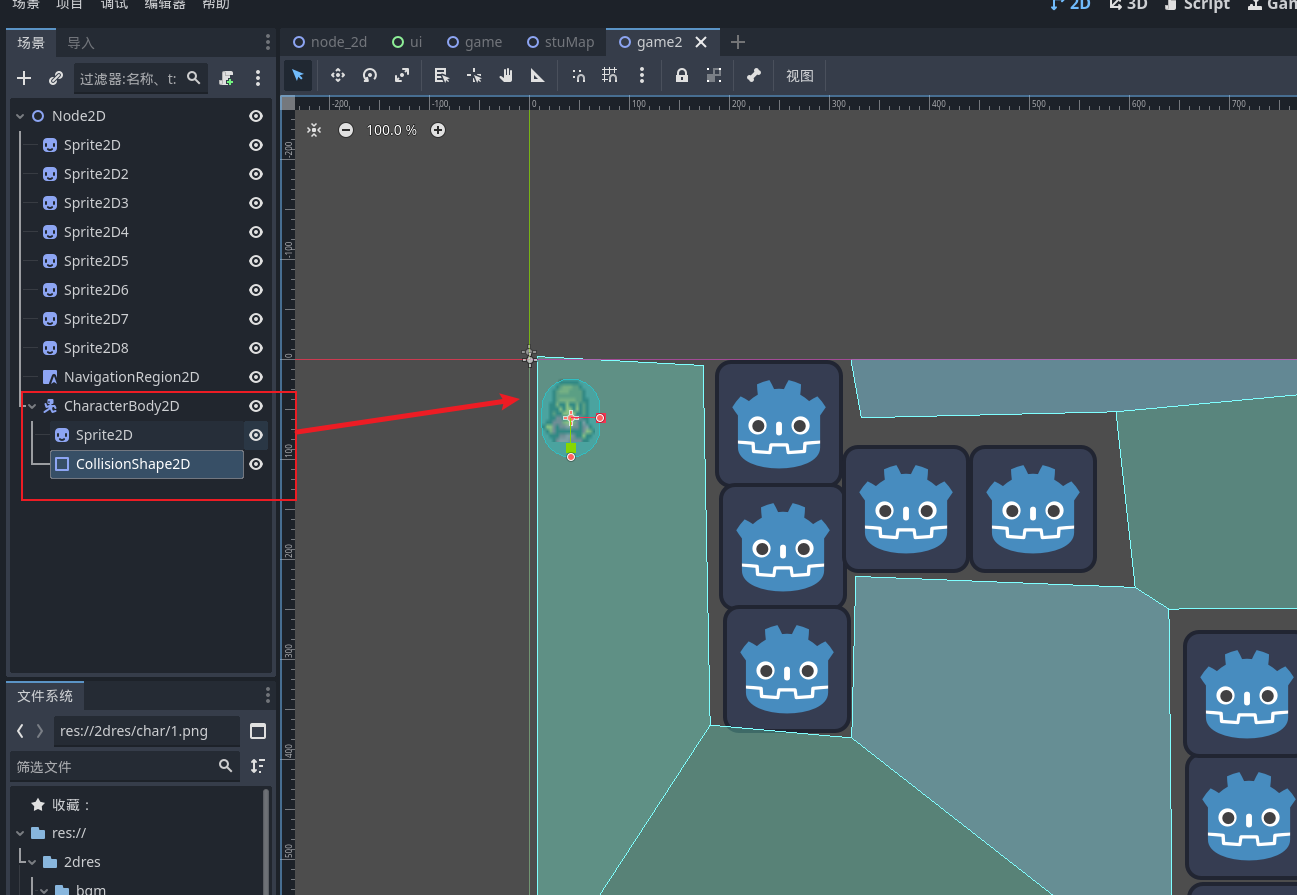Click the character sprite in viewport
The image size is (1297, 895).
tap(570, 418)
